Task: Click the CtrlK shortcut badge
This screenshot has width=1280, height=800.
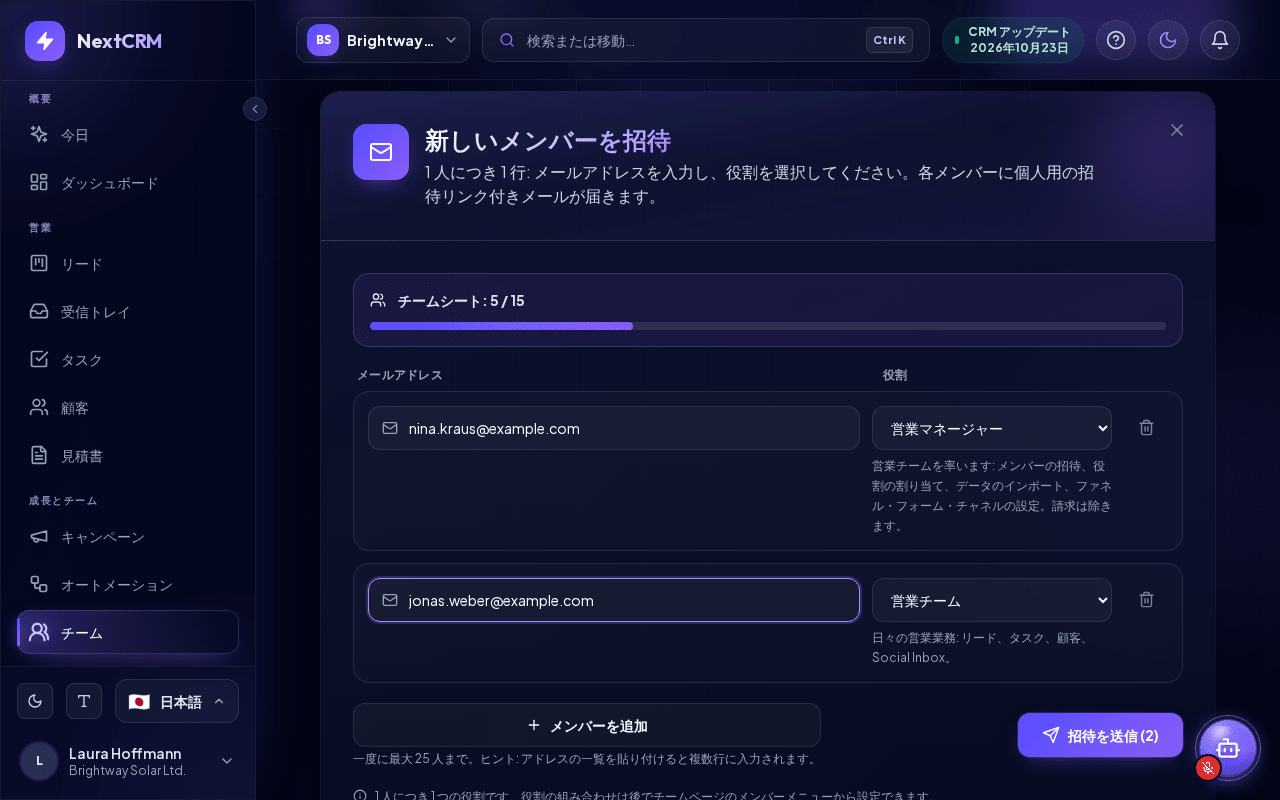Action: pyautogui.click(x=889, y=40)
